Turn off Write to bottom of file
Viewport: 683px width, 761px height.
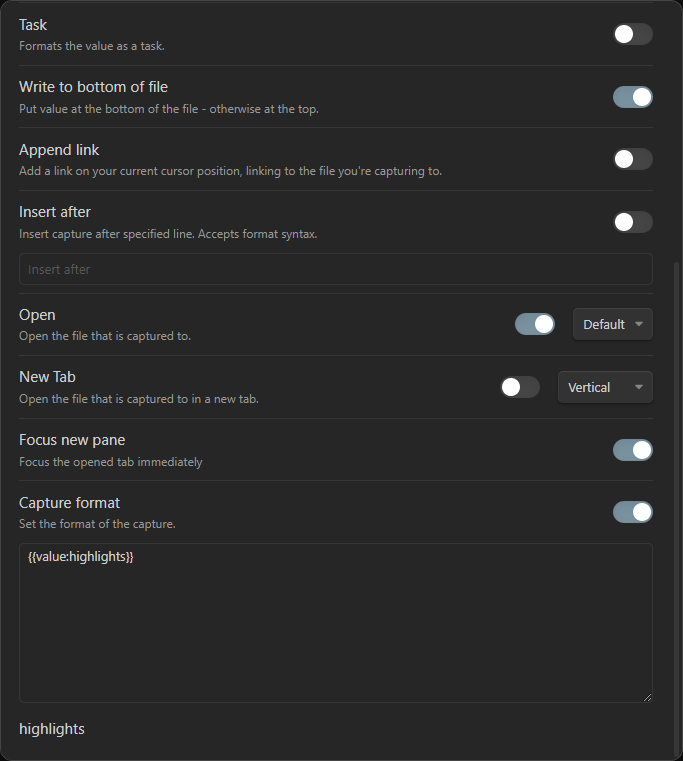click(633, 97)
